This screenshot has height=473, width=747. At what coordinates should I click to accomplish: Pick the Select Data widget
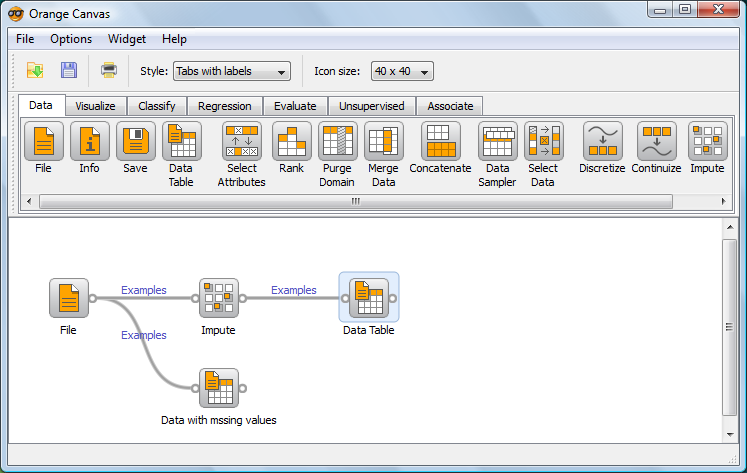[x=544, y=141]
